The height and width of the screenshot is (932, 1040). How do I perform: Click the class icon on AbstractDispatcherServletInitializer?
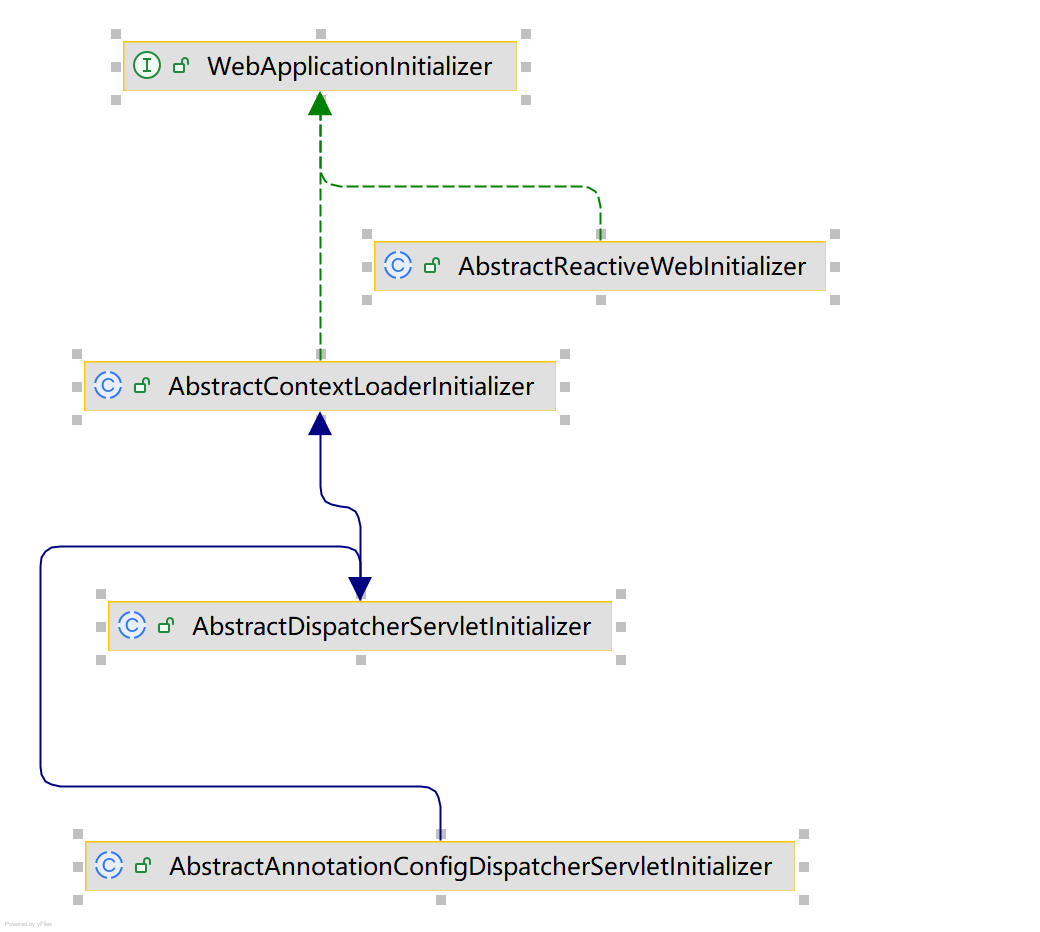pyautogui.click(x=132, y=625)
